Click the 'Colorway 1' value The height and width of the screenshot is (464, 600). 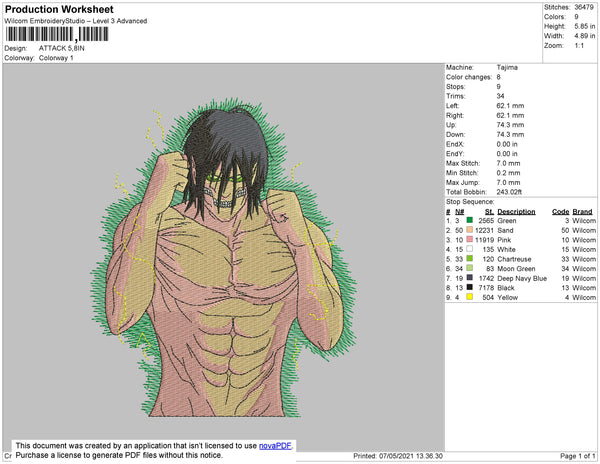click(x=56, y=58)
